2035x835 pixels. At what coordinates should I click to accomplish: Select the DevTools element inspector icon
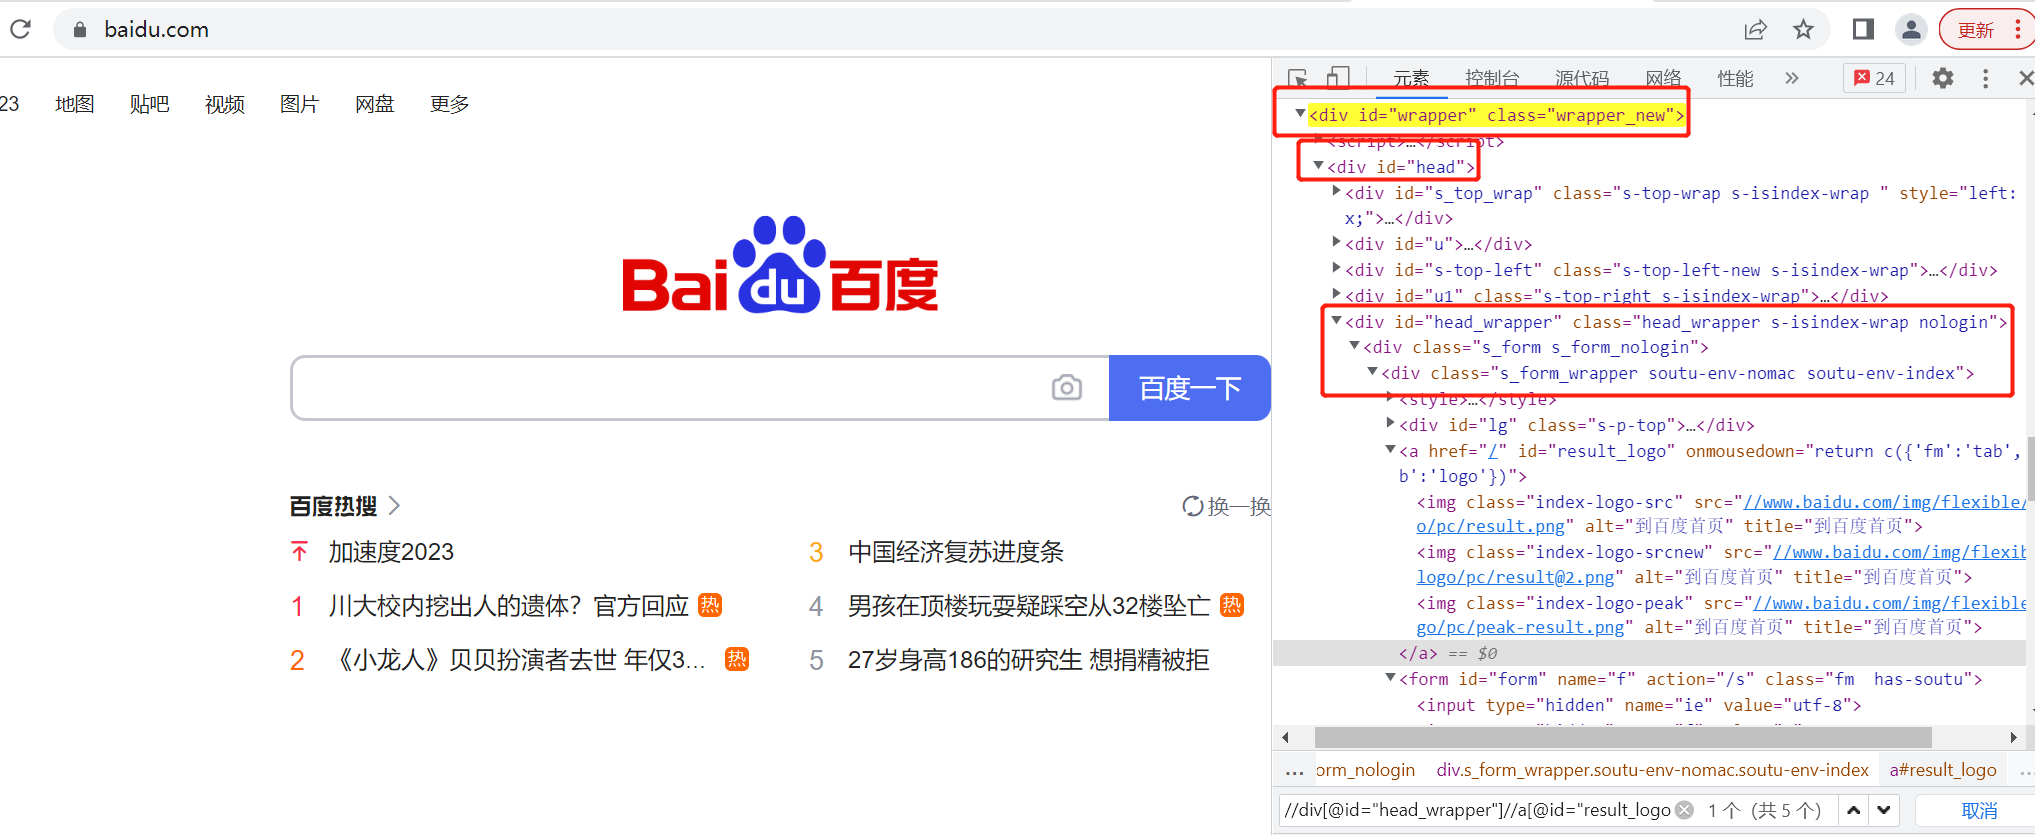point(1298,78)
